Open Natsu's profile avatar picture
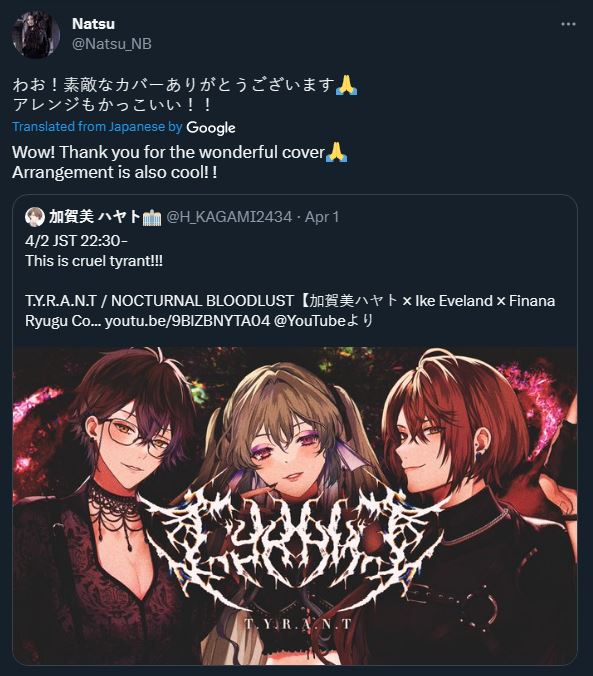The width and height of the screenshot is (593, 676). 36,34
